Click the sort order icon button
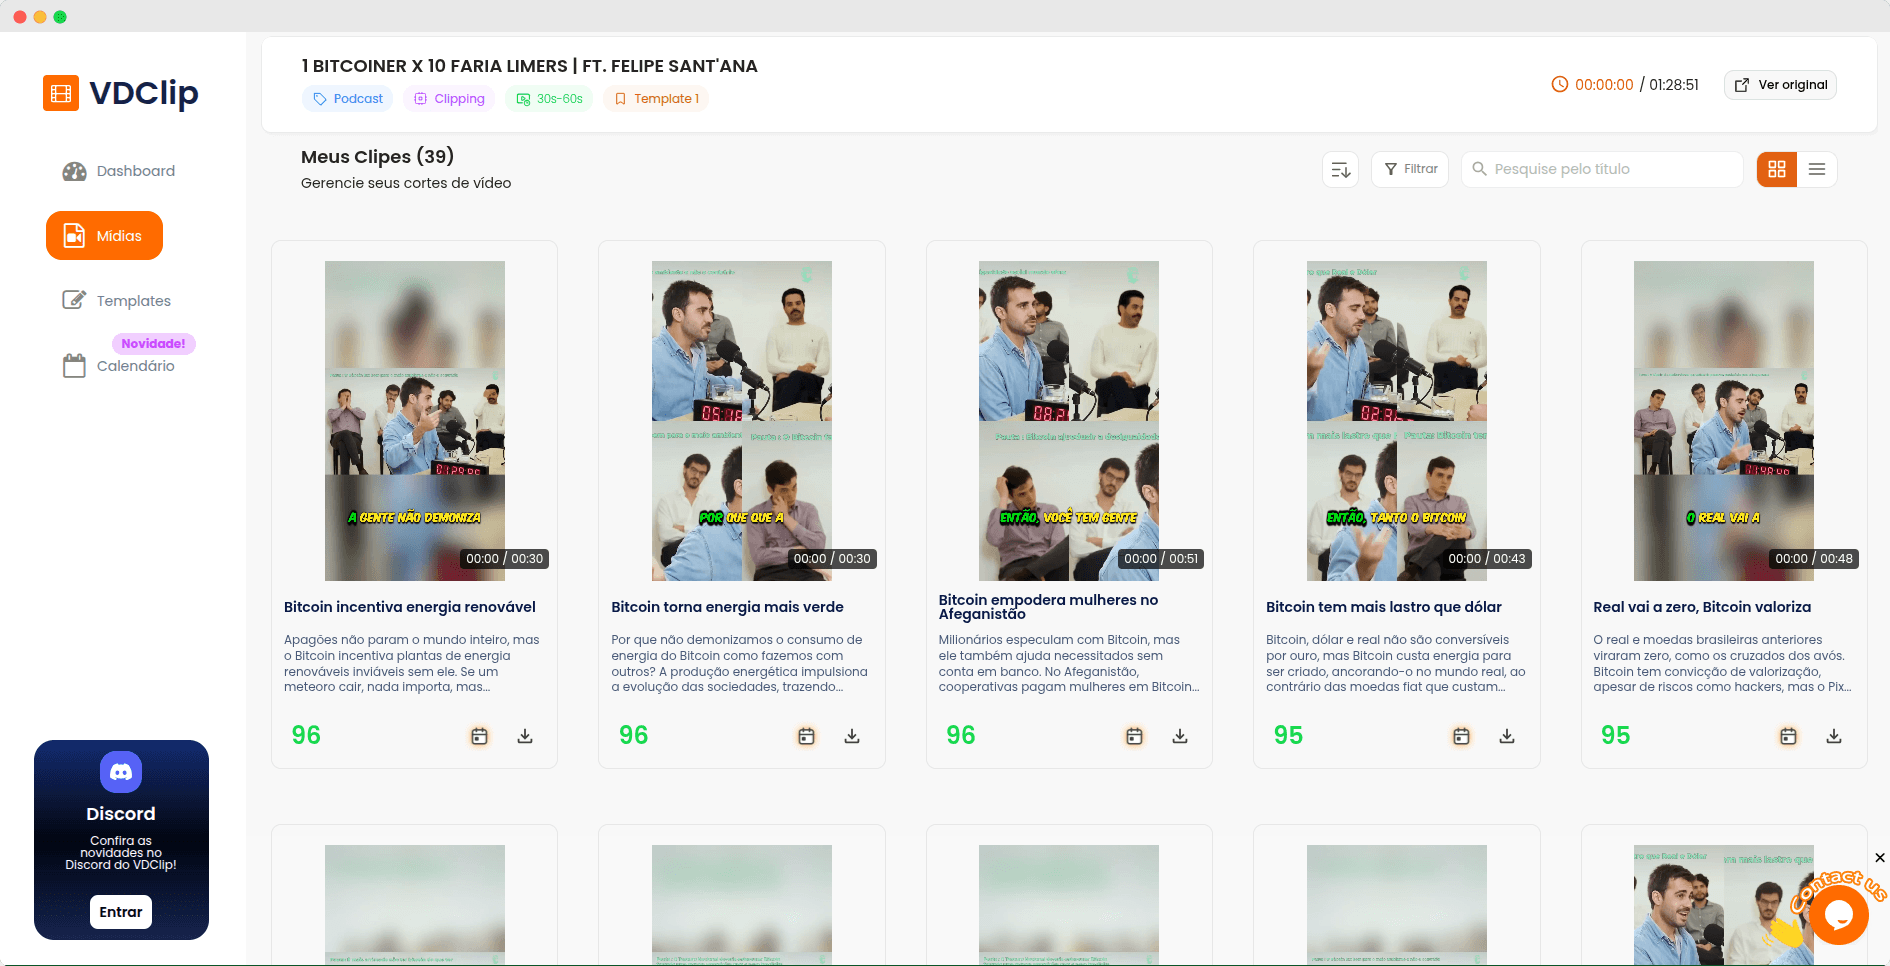 click(1340, 170)
